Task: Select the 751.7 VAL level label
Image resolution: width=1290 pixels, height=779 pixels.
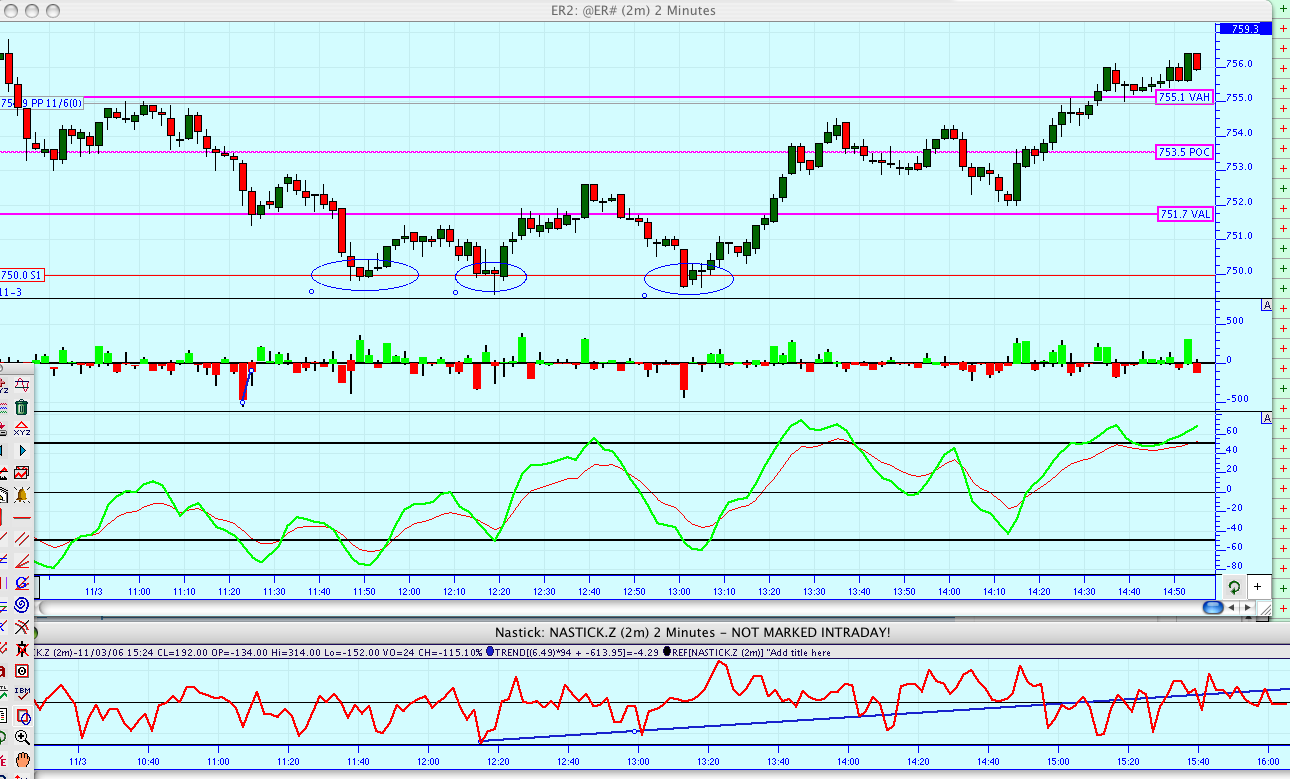Action: (1185, 214)
